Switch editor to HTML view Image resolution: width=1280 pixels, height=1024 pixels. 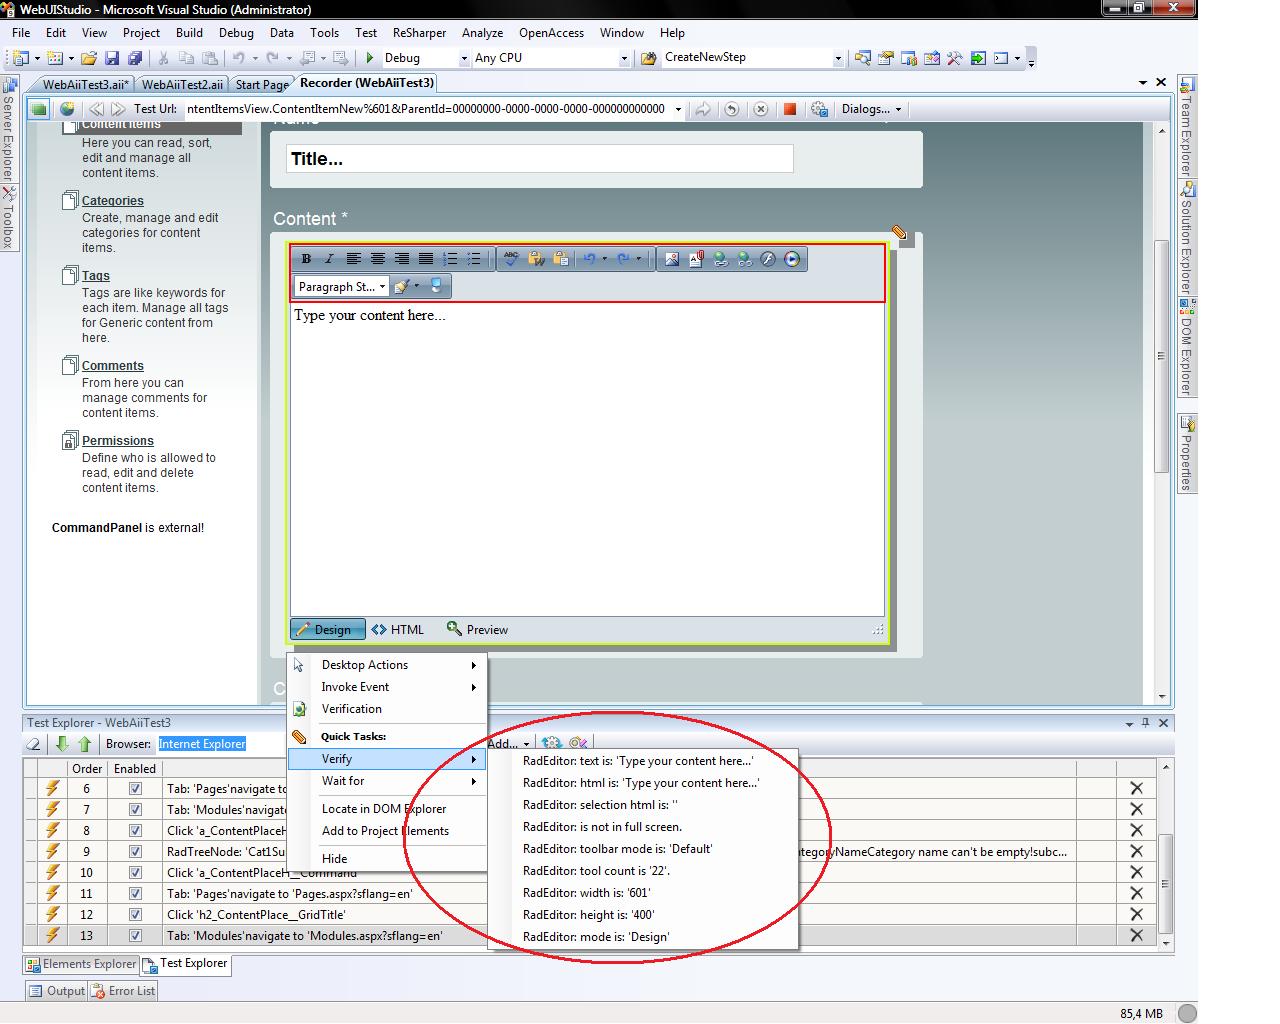pos(398,630)
